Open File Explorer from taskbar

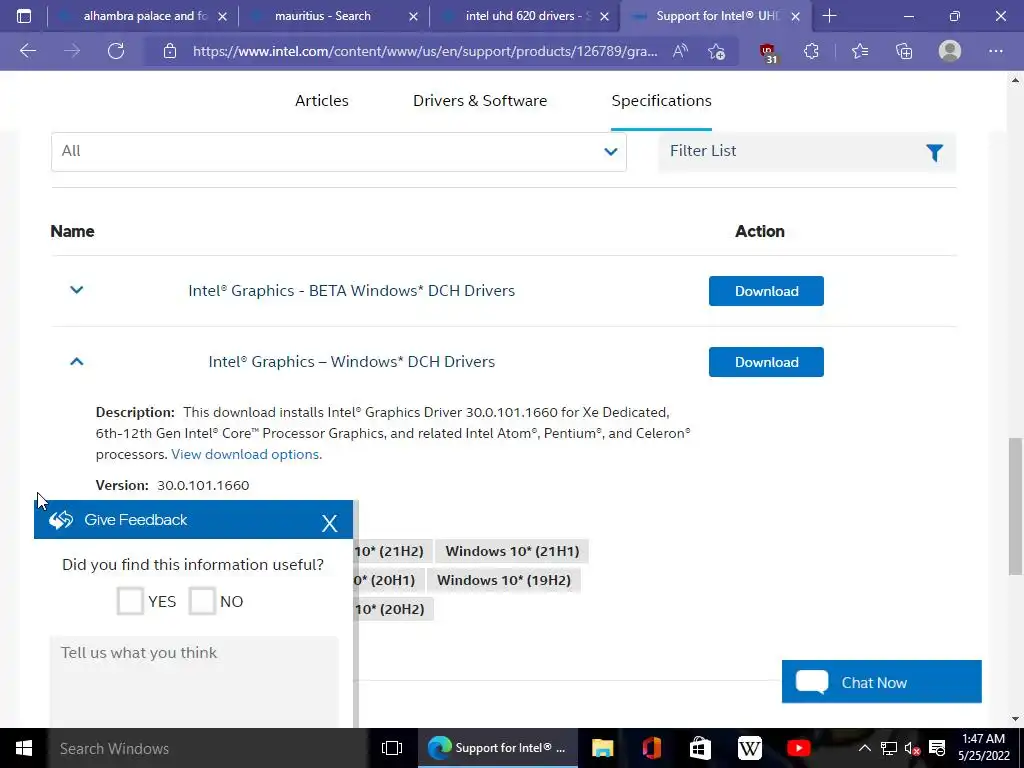tap(602, 748)
